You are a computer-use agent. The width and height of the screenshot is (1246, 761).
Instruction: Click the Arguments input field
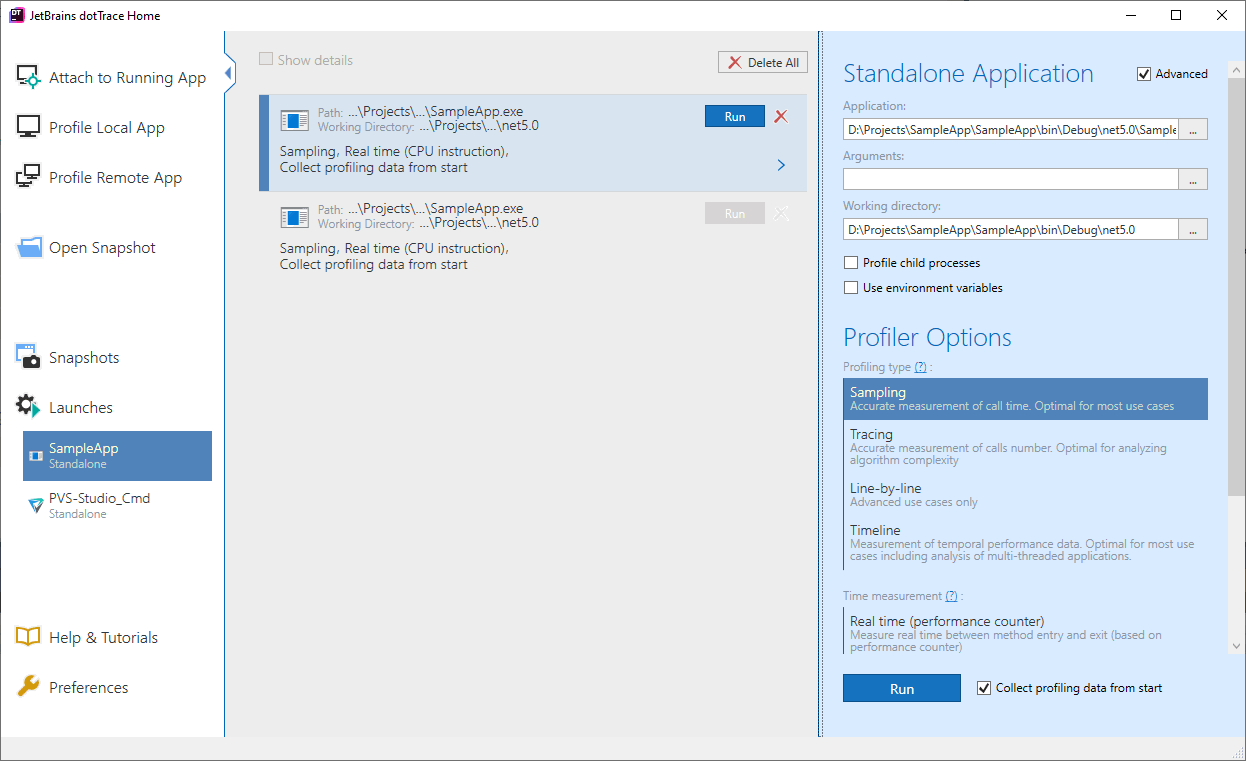click(x=1011, y=180)
